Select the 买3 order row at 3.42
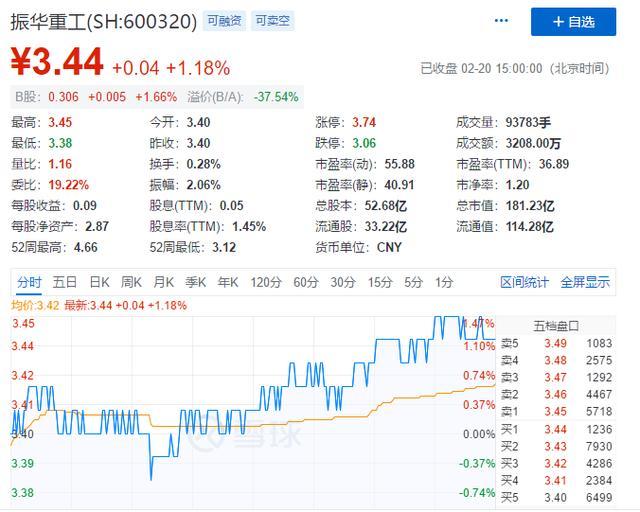 [556, 464]
